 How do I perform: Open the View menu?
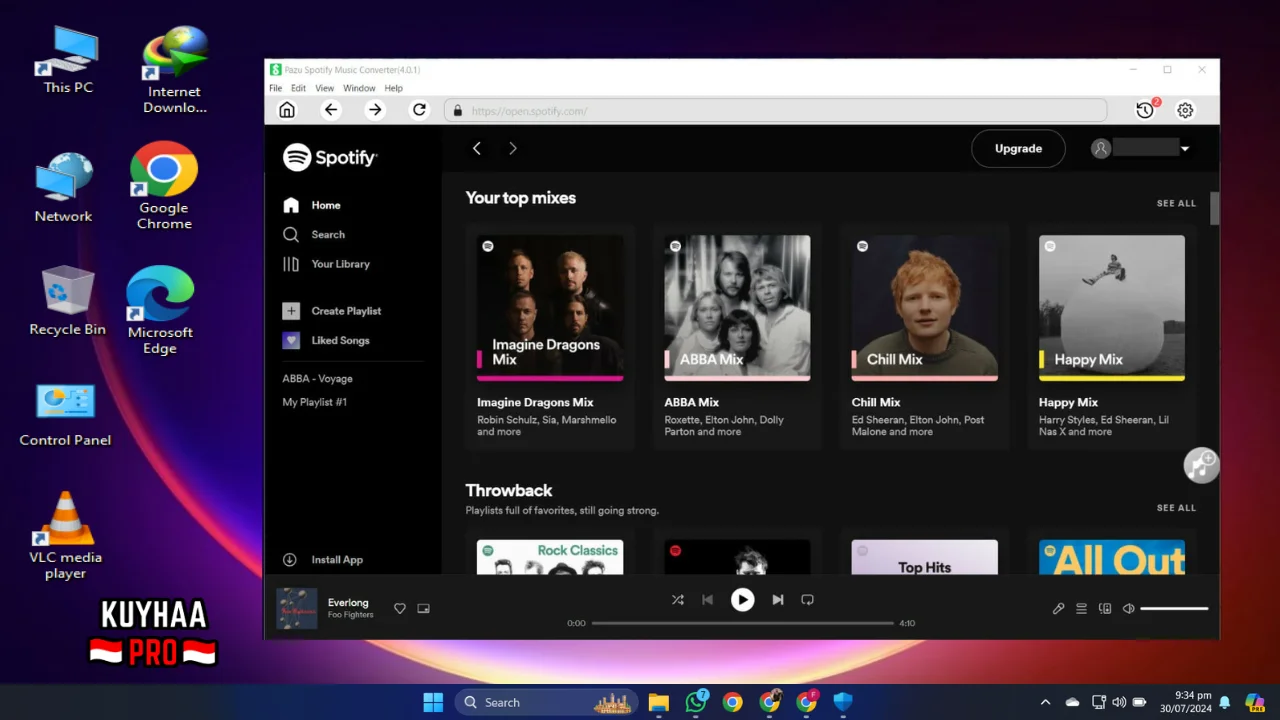pyautogui.click(x=325, y=88)
